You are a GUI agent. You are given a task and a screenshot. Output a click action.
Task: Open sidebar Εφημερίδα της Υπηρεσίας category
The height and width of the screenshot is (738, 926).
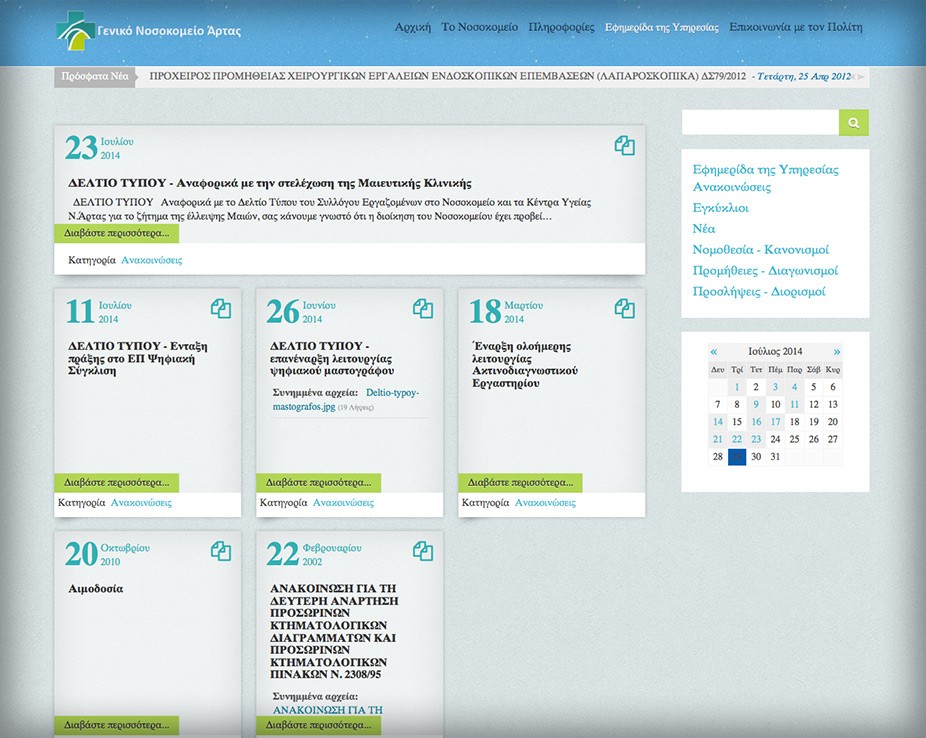click(765, 169)
